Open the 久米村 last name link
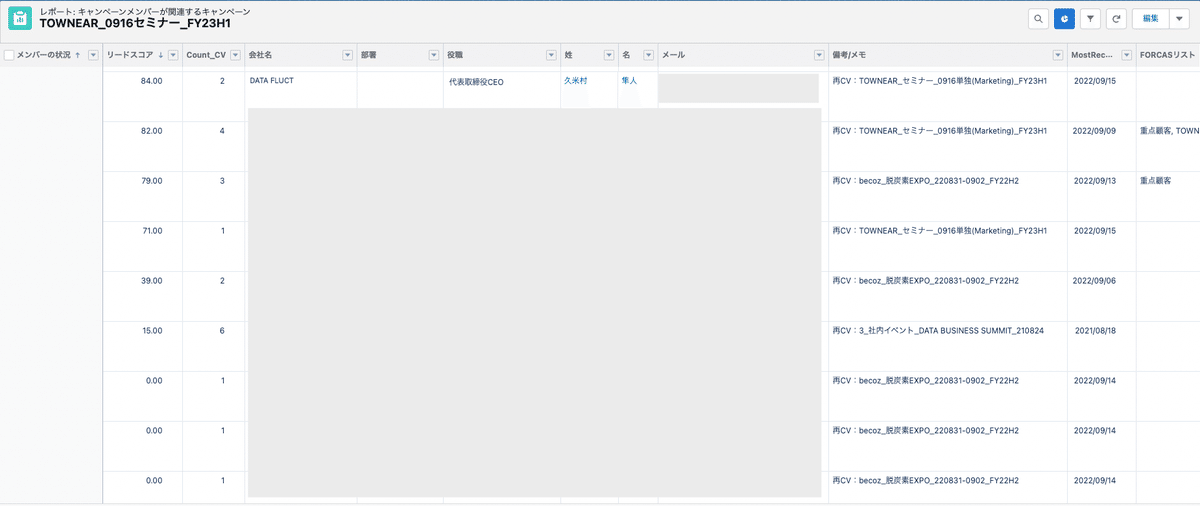 click(576, 80)
